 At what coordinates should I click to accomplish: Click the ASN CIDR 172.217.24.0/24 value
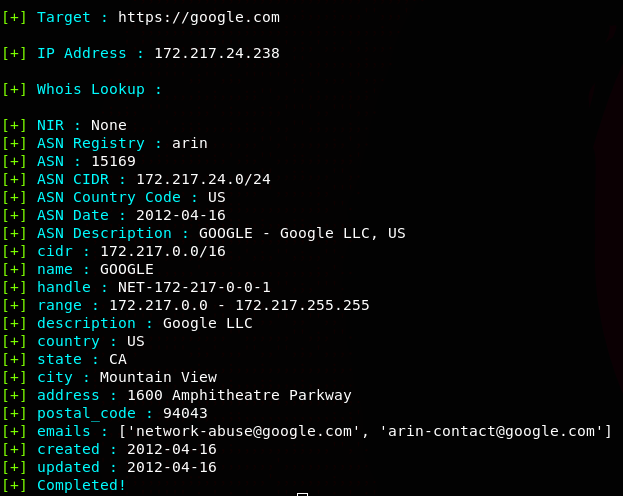pyautogui.click(x=203, y=179)
